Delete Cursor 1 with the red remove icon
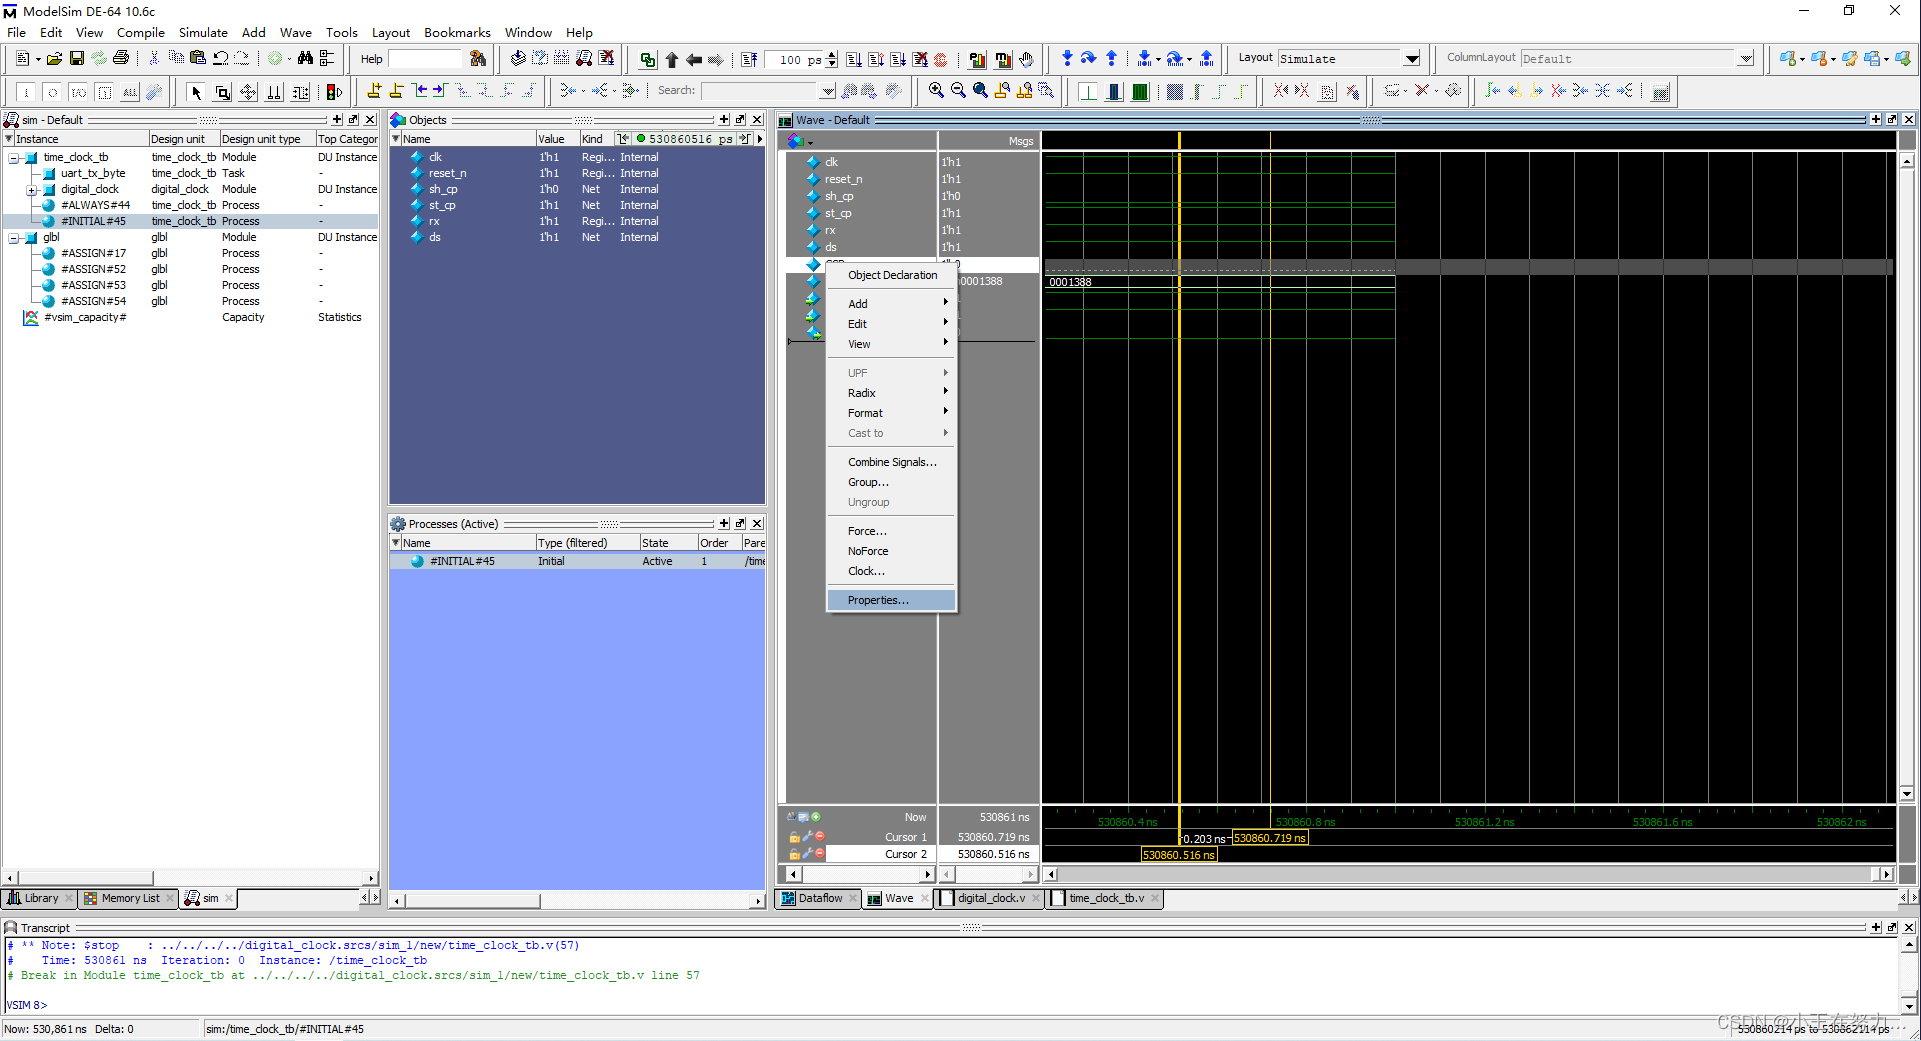This screenshot has width=1921, height=1041. 820,837
